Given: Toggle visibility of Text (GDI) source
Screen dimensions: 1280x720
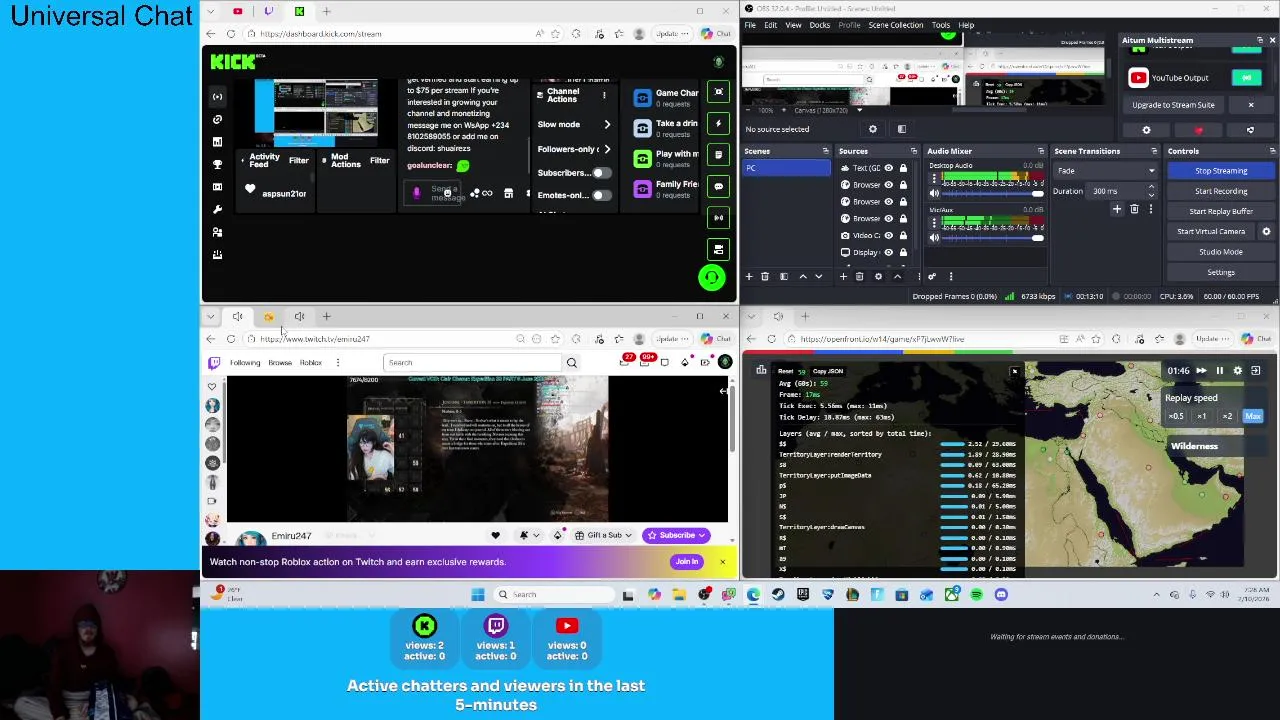Looking at the screenshot, I should point(888,168).
